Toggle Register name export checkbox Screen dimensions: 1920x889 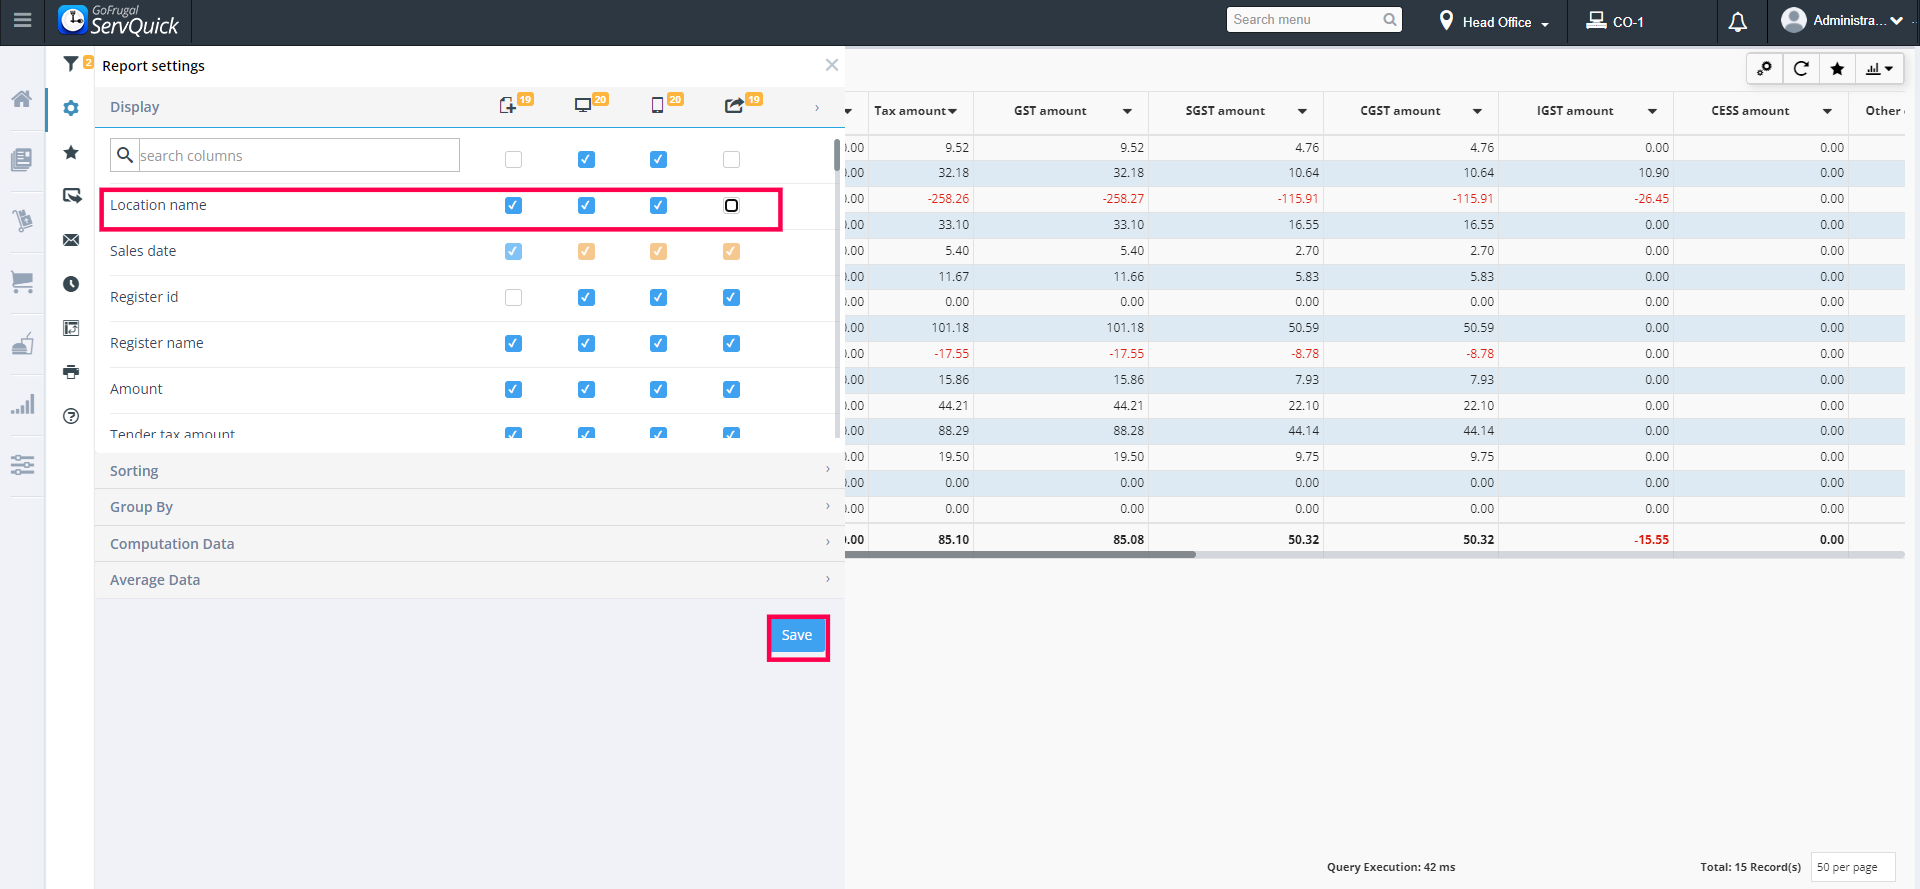pyautogui.click(x=731, y=343)
